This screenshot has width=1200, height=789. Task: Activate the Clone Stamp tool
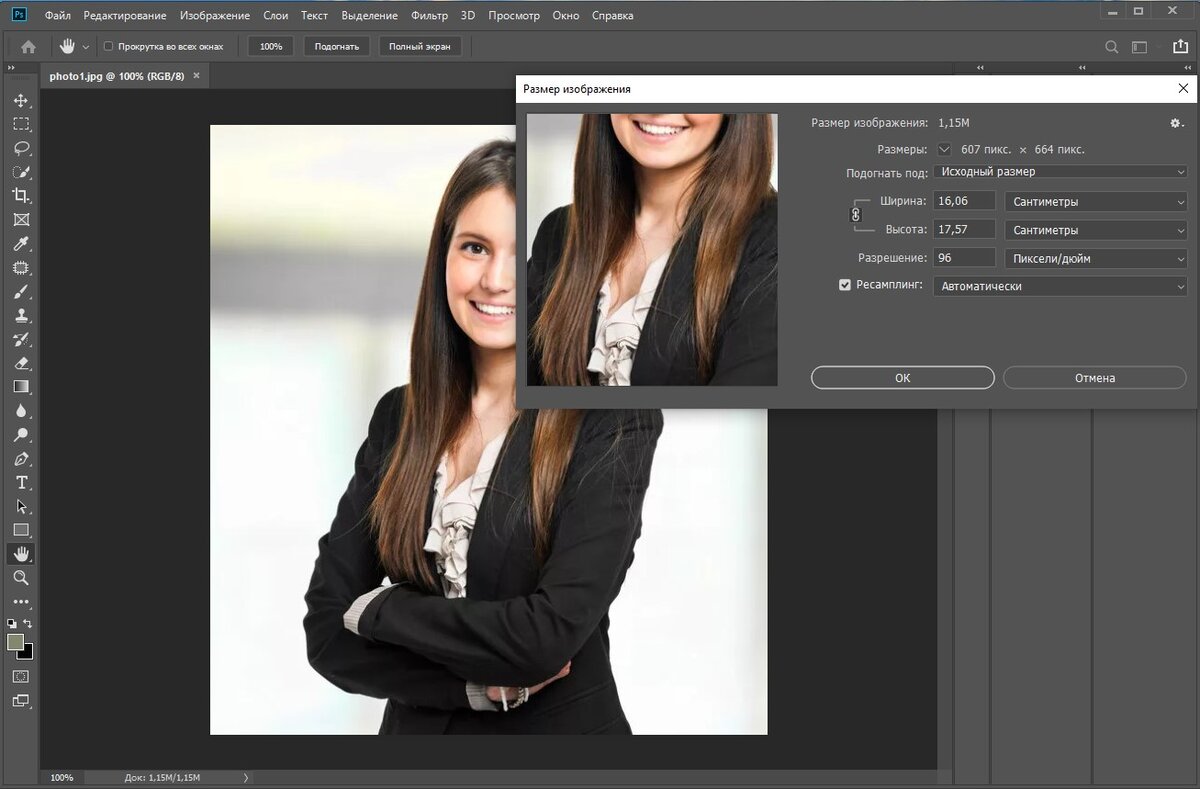pos(21,315)
